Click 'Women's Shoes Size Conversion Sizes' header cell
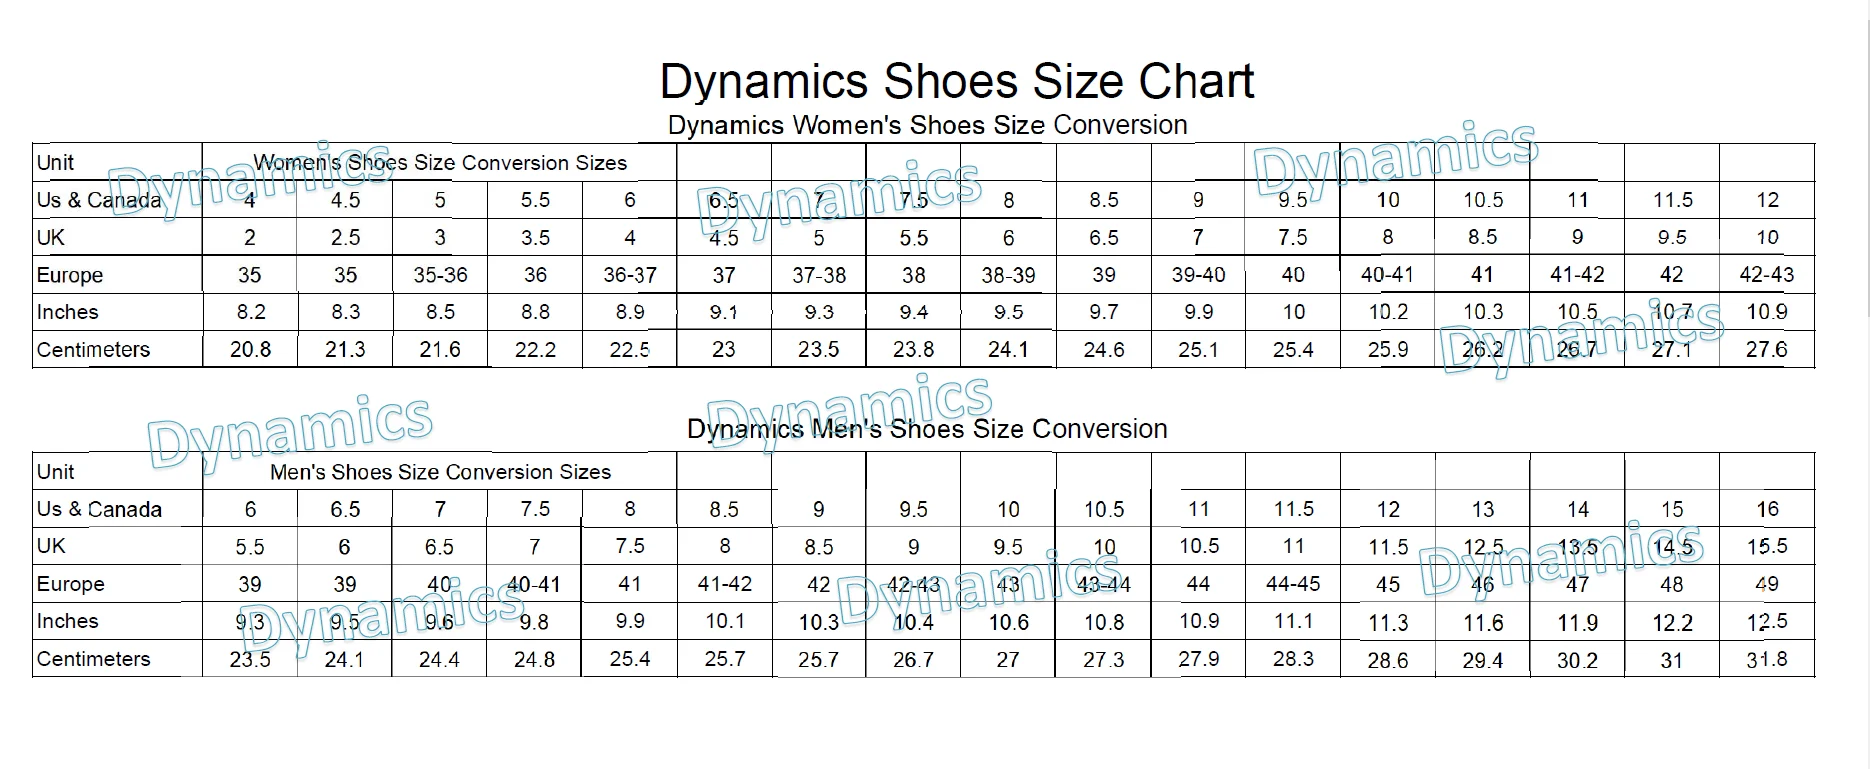1870x769 pixels. point(440,163)
